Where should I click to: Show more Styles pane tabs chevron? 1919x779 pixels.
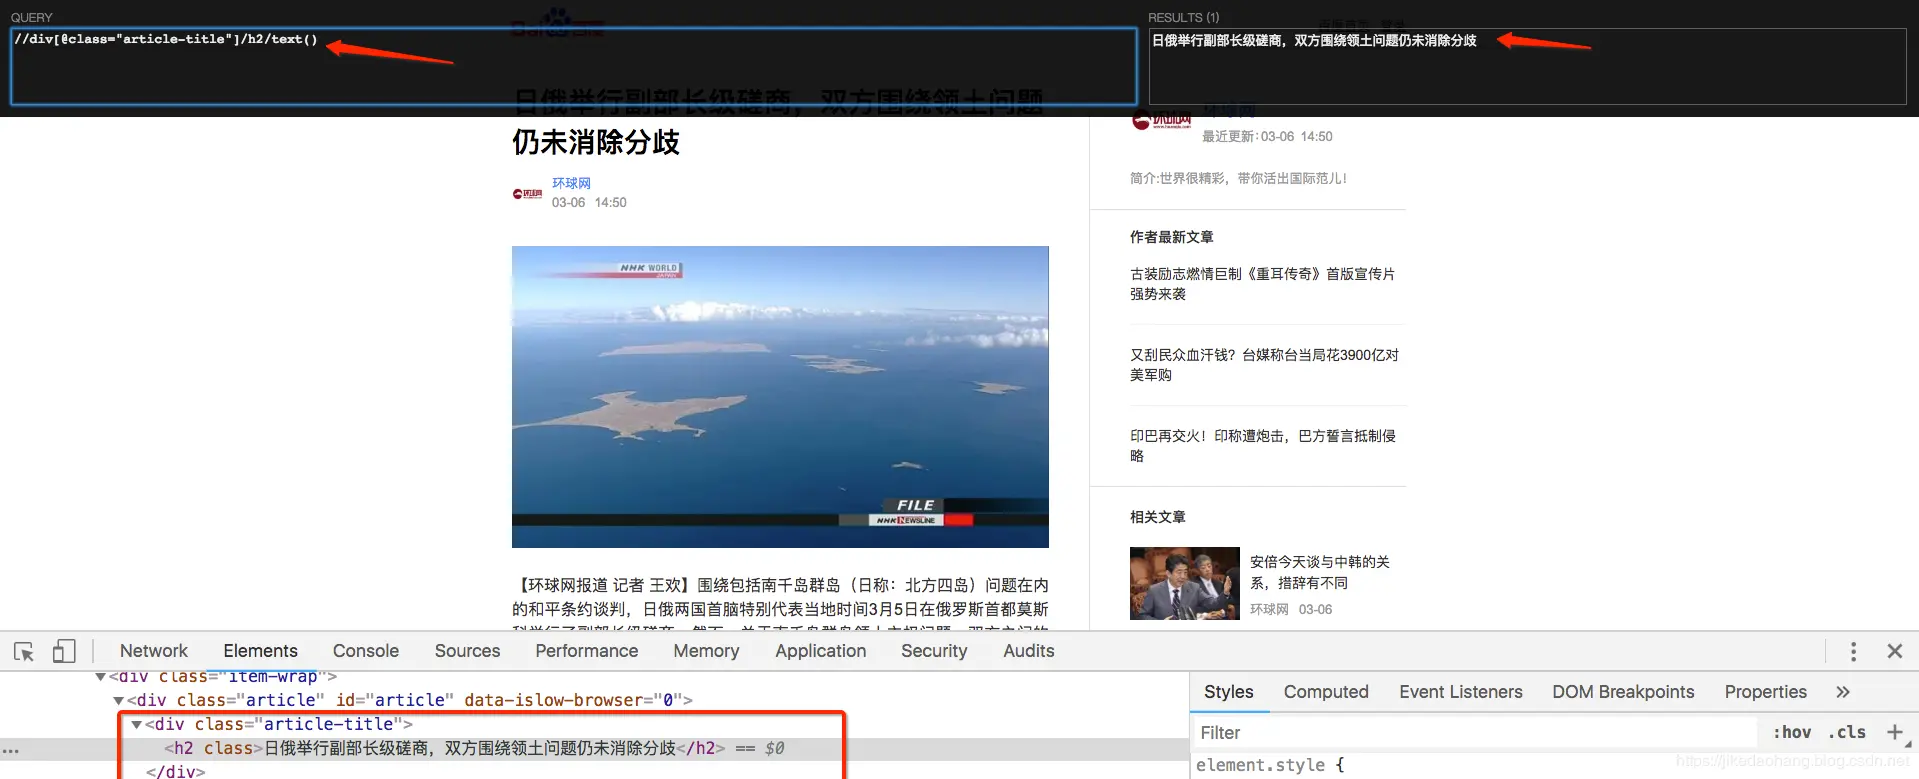(1843, 692)
